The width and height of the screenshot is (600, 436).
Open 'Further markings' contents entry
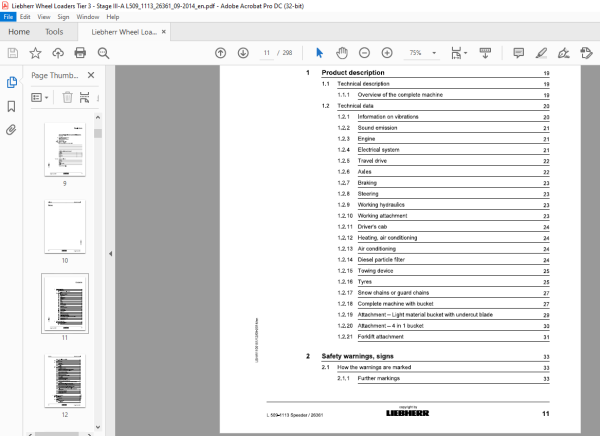tap(378, 378)
